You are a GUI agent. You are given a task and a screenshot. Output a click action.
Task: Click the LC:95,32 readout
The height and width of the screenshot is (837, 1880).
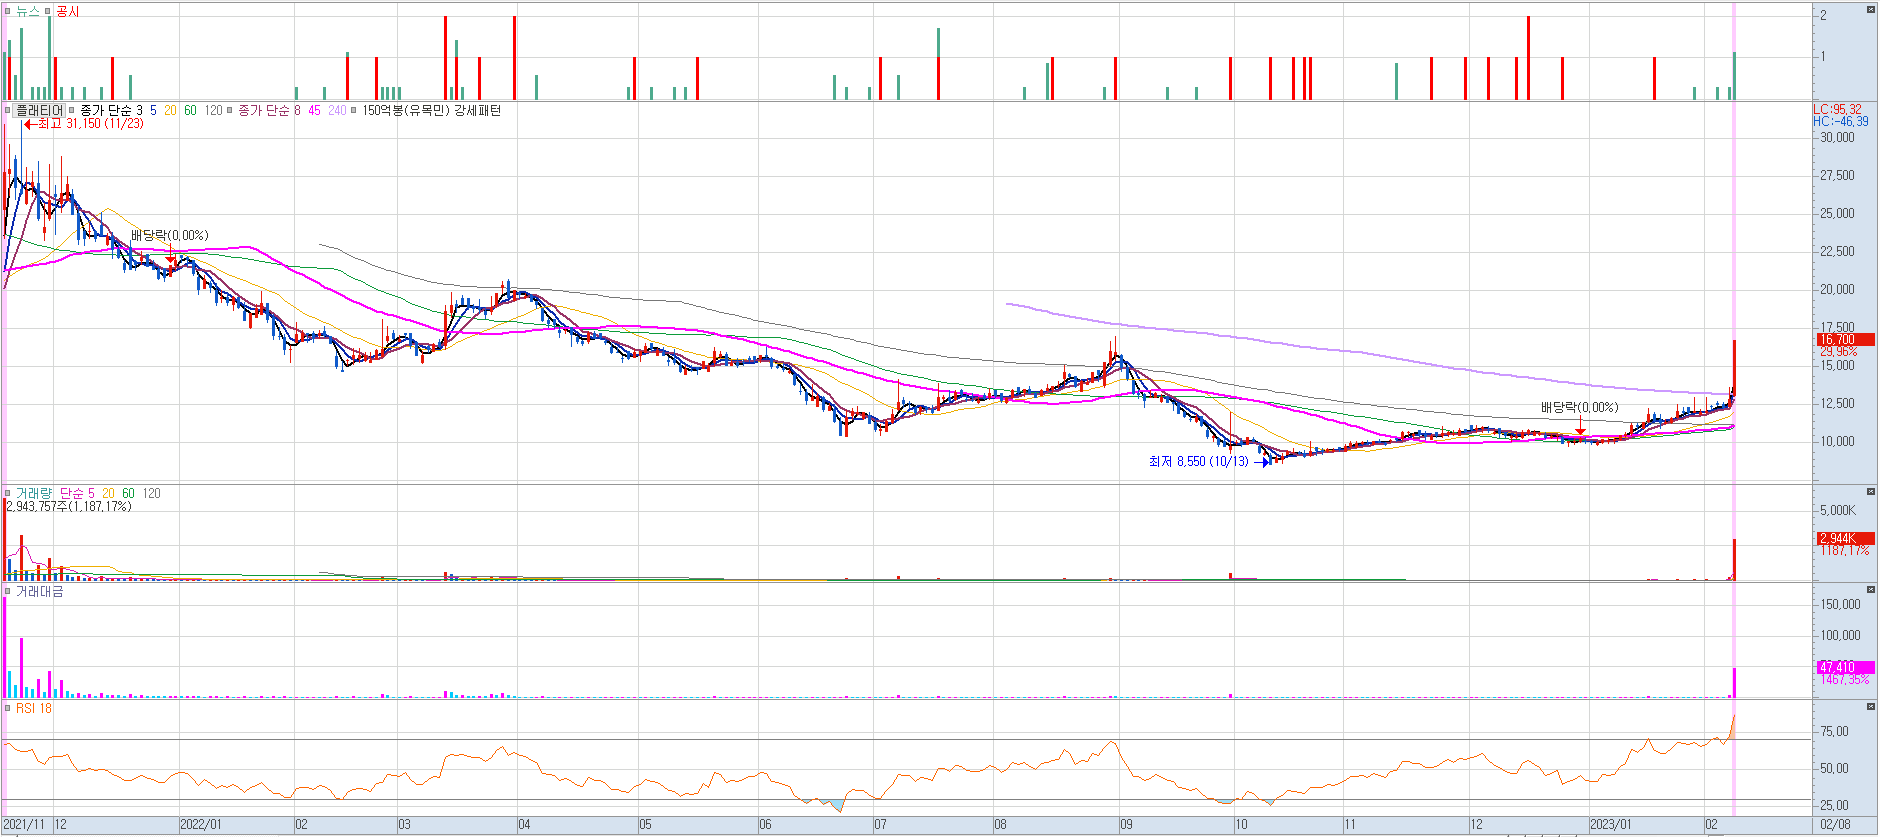click(x=1838, y=110)
